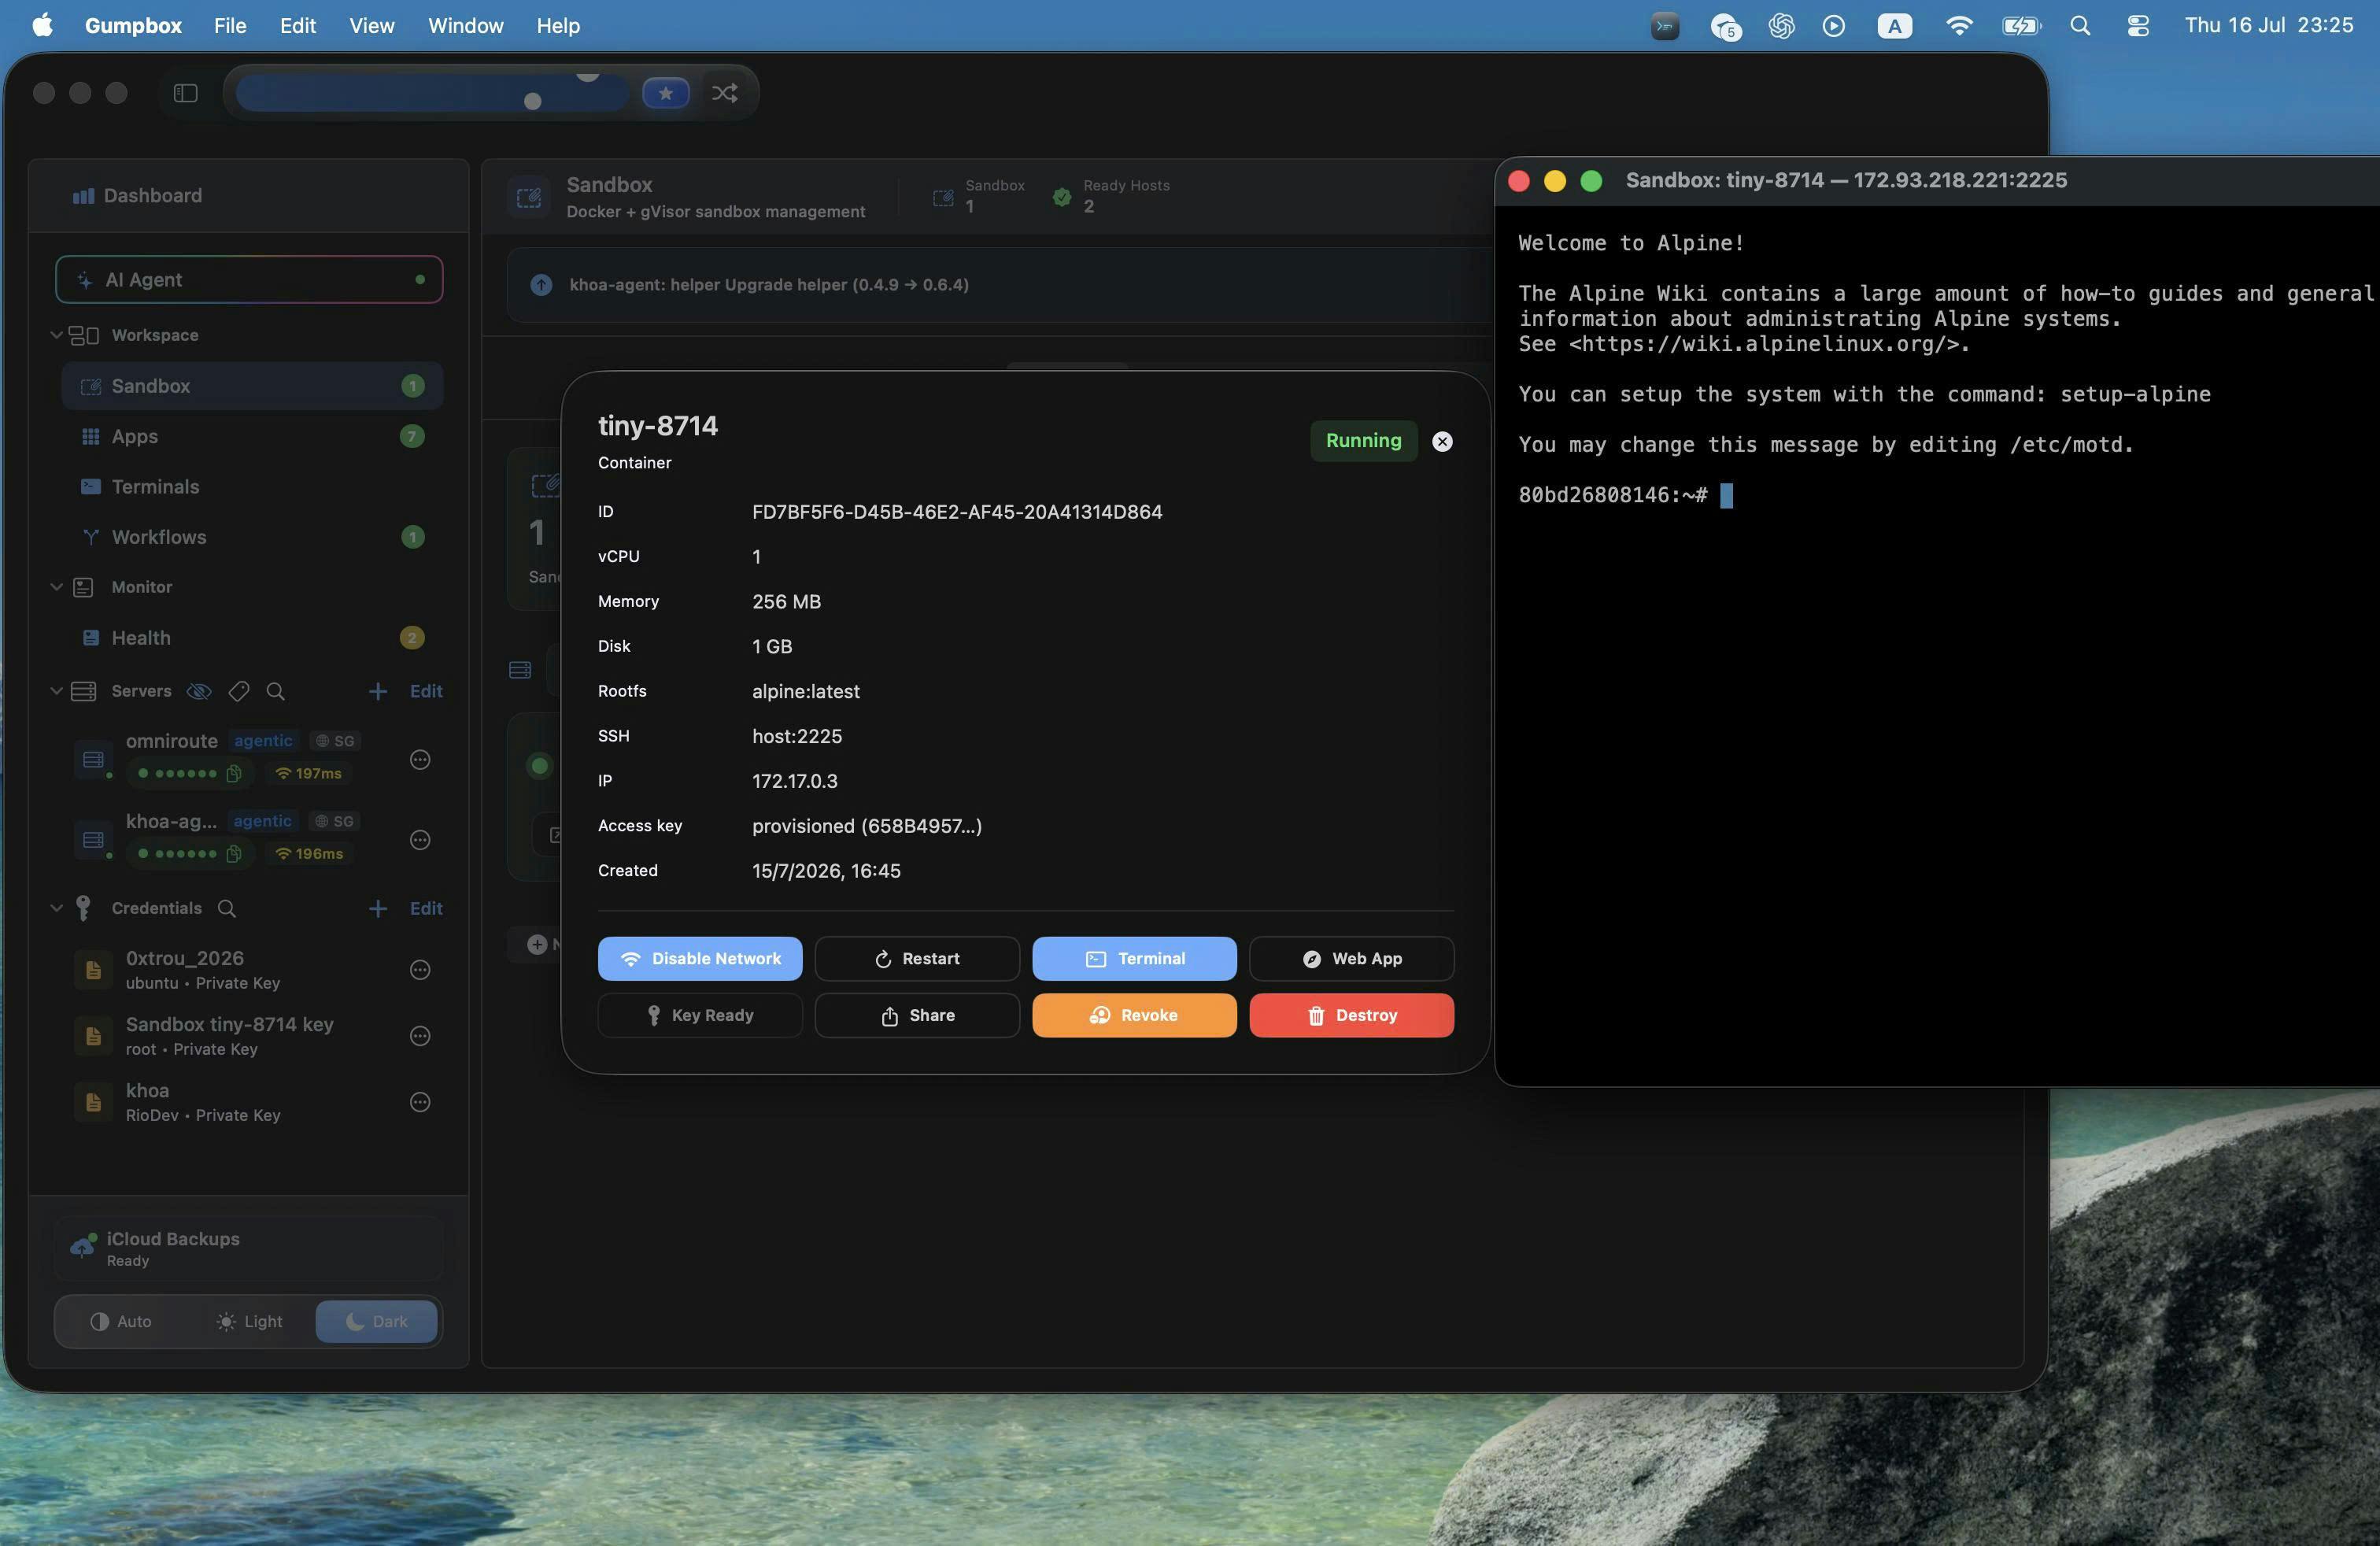Image resolution: width=2380 pixels, height=1546 pixels.
Task: Open options for Sandbox tiny-8714 key
Action: pyautogui.click(x=420, y=1036)
